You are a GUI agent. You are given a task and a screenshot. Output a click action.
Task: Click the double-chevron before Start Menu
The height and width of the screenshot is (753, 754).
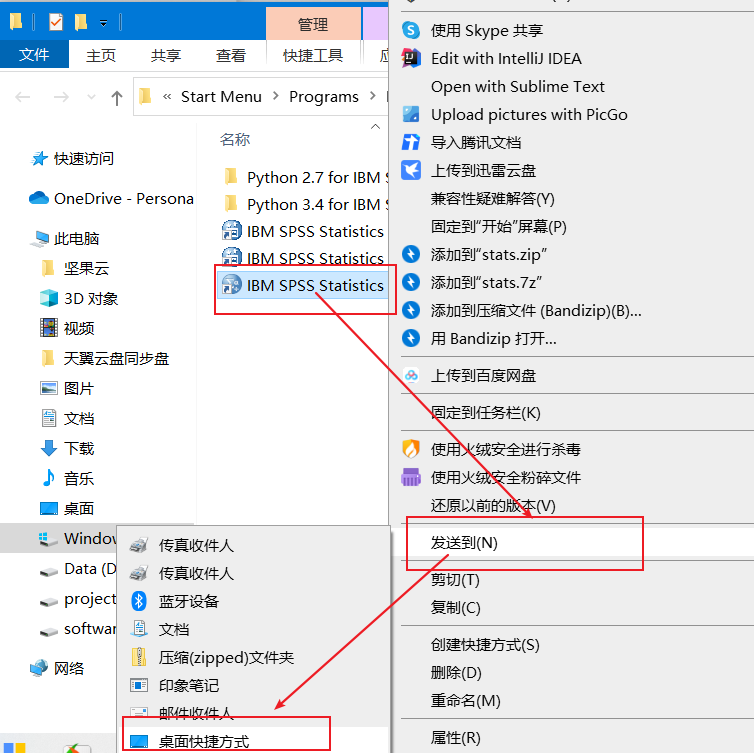tap(167, 97)
